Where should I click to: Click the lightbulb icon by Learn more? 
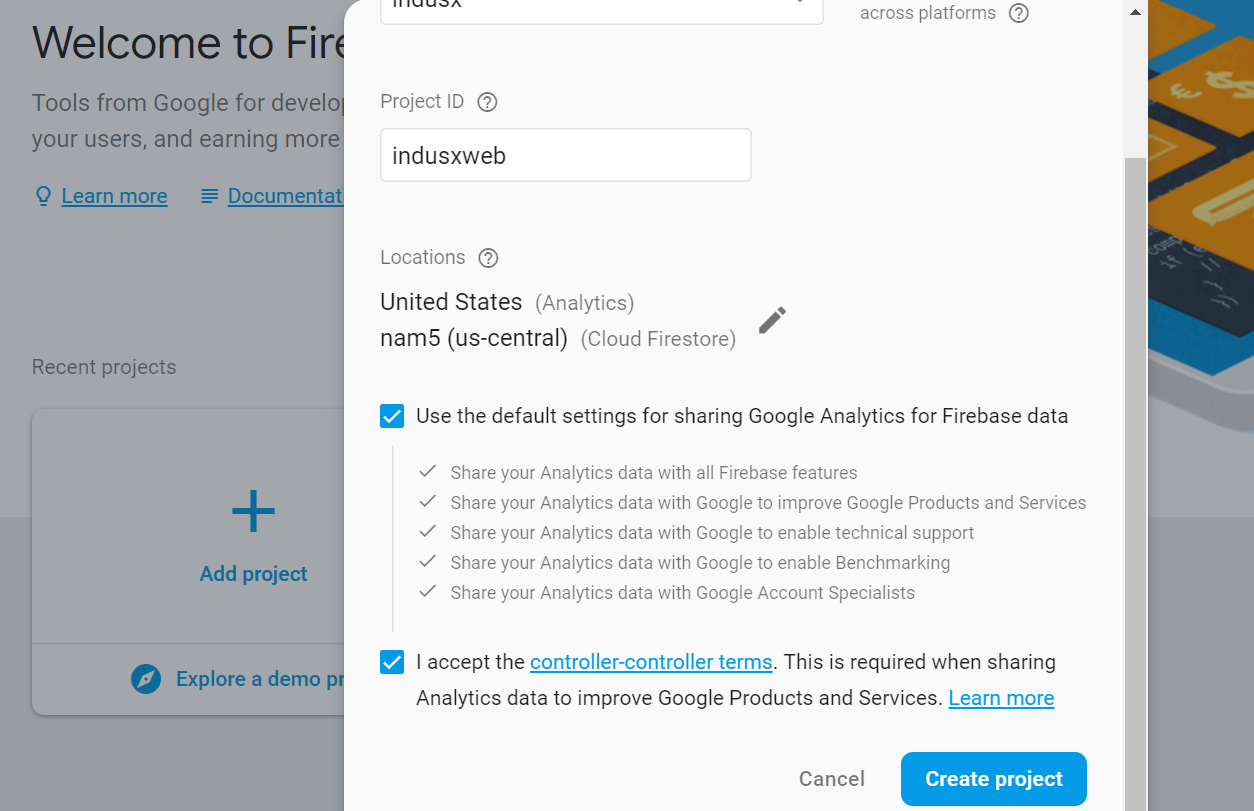(43, 196)
